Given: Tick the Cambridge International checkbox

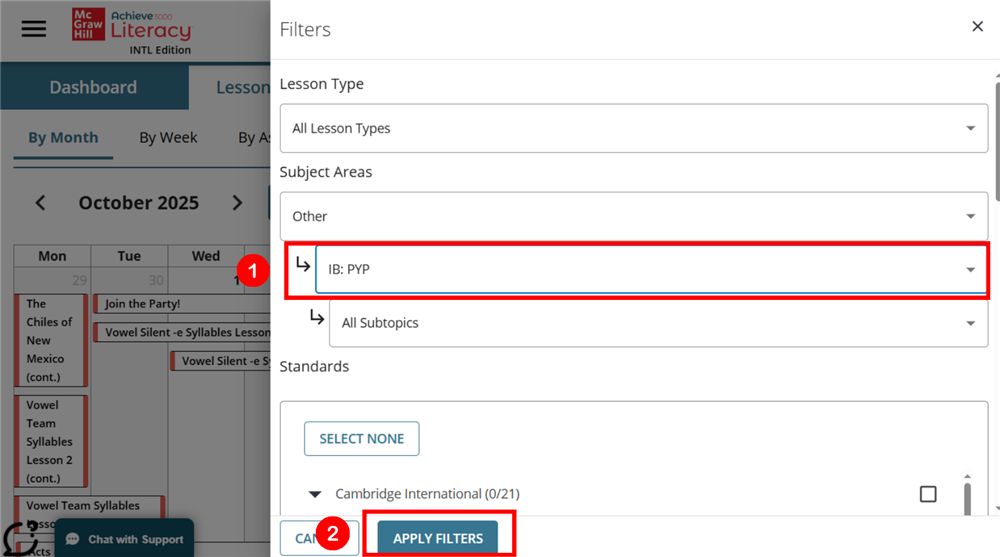Looking at the screenshot, I should coord(928,494).
